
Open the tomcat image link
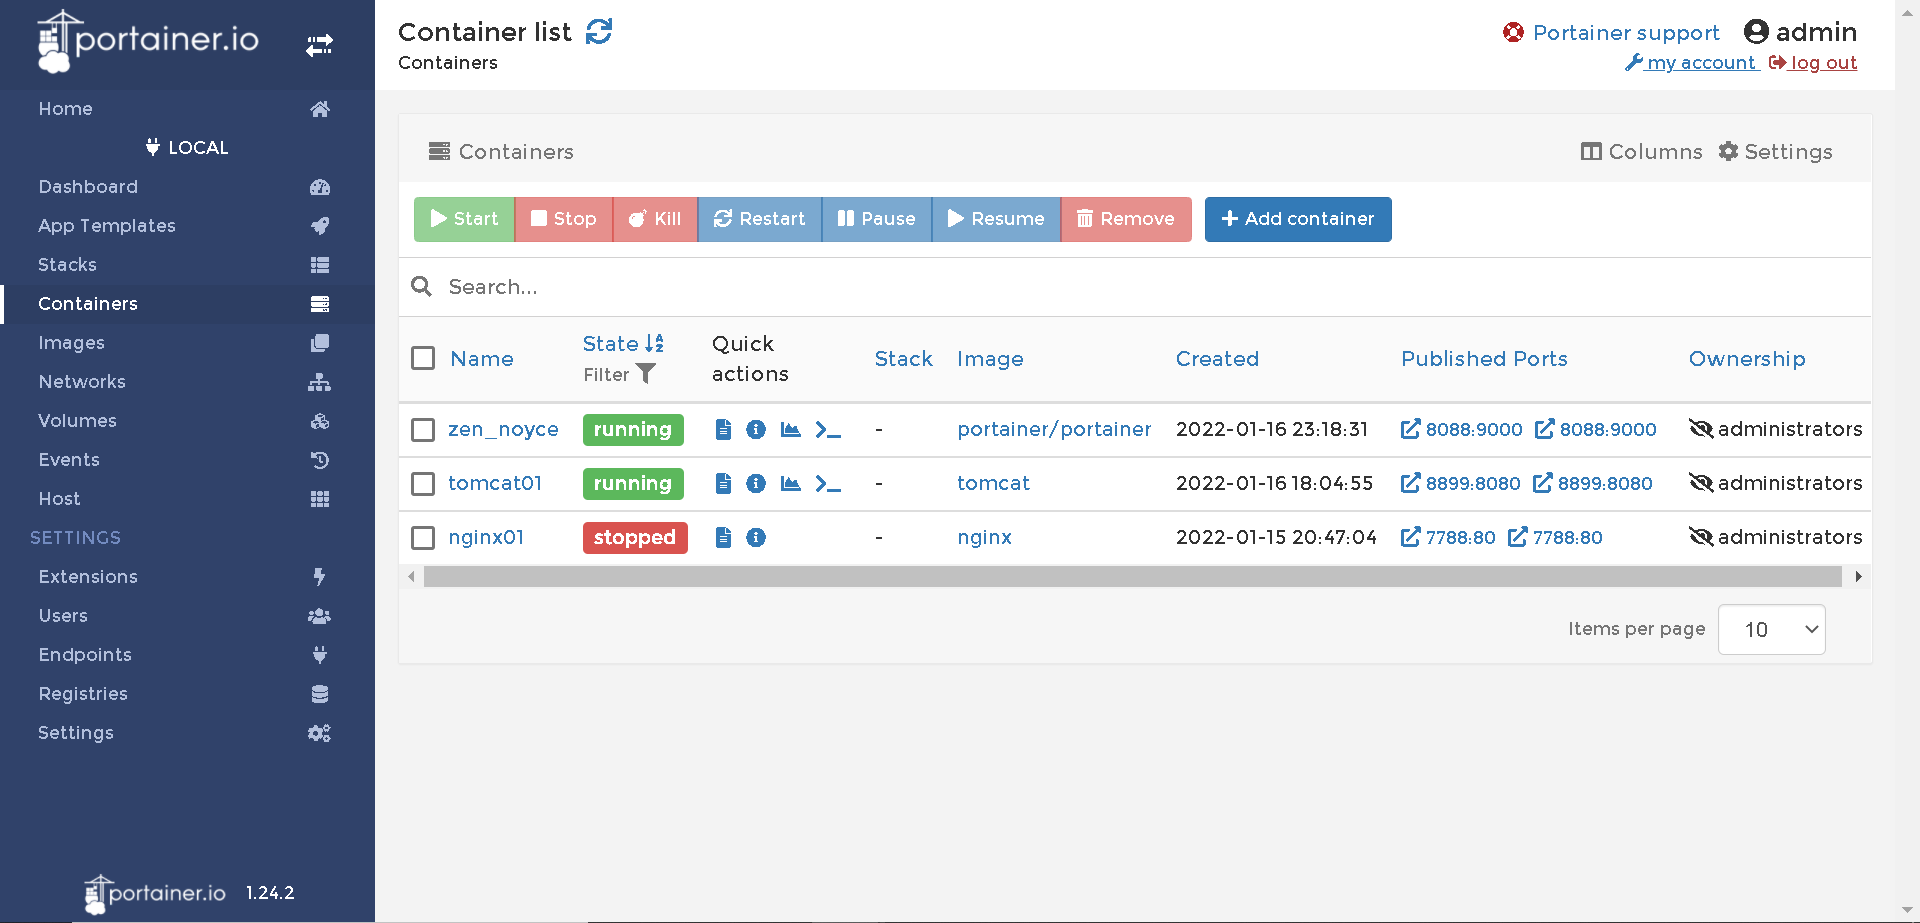pyautogui.click(x=993, y=483)
